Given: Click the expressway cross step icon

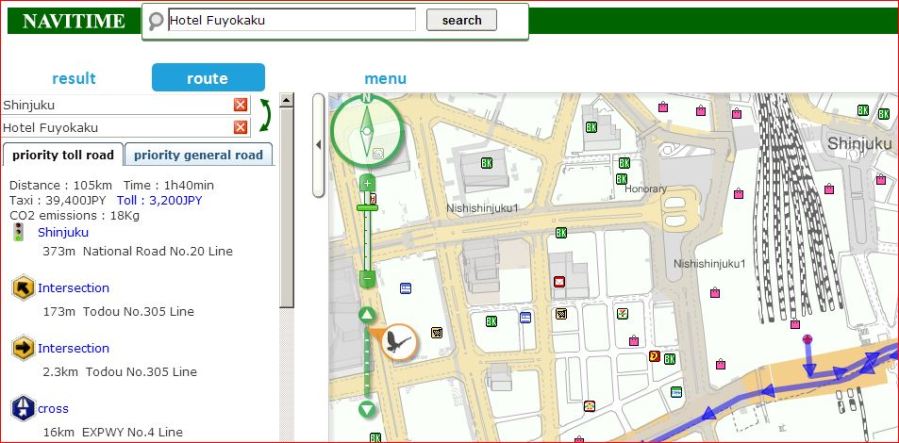Looking at the screenshot, I should tap(22, 408).
